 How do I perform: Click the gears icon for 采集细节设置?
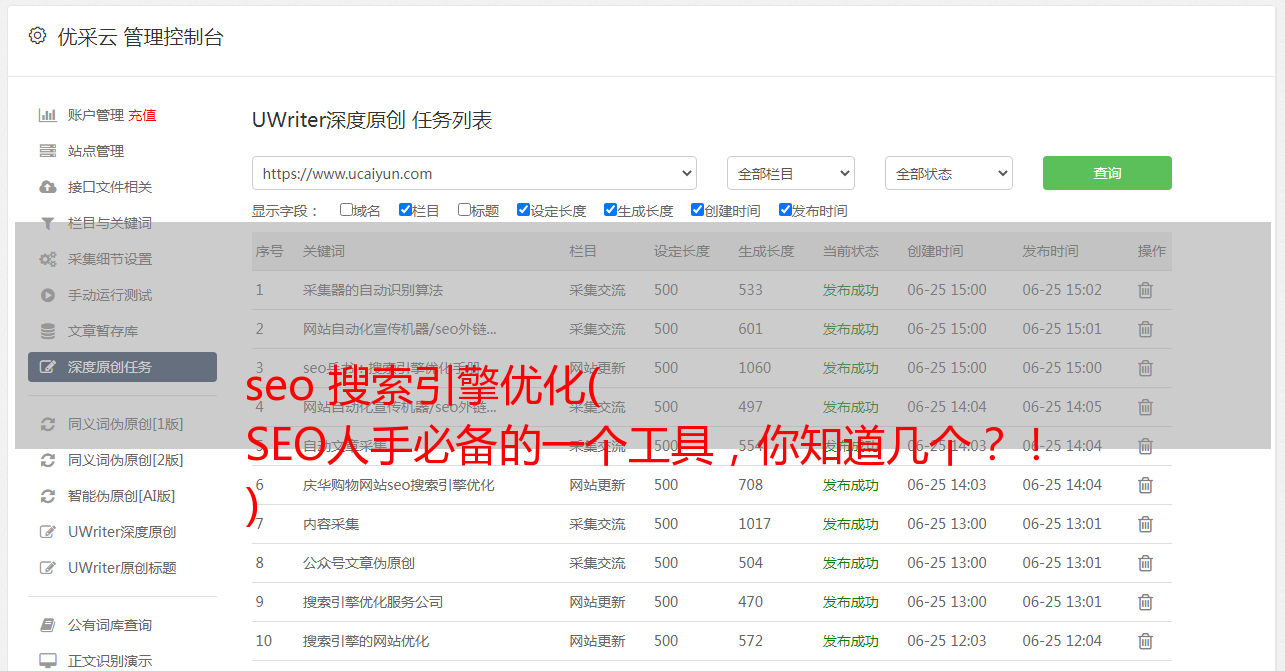coord(47,259)
